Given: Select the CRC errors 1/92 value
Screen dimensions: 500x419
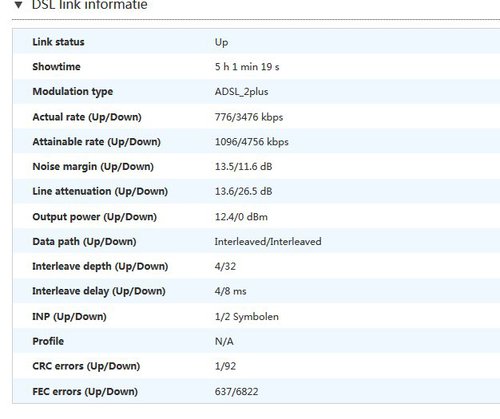Looking at the screenshot, I should tap(225, 366).
